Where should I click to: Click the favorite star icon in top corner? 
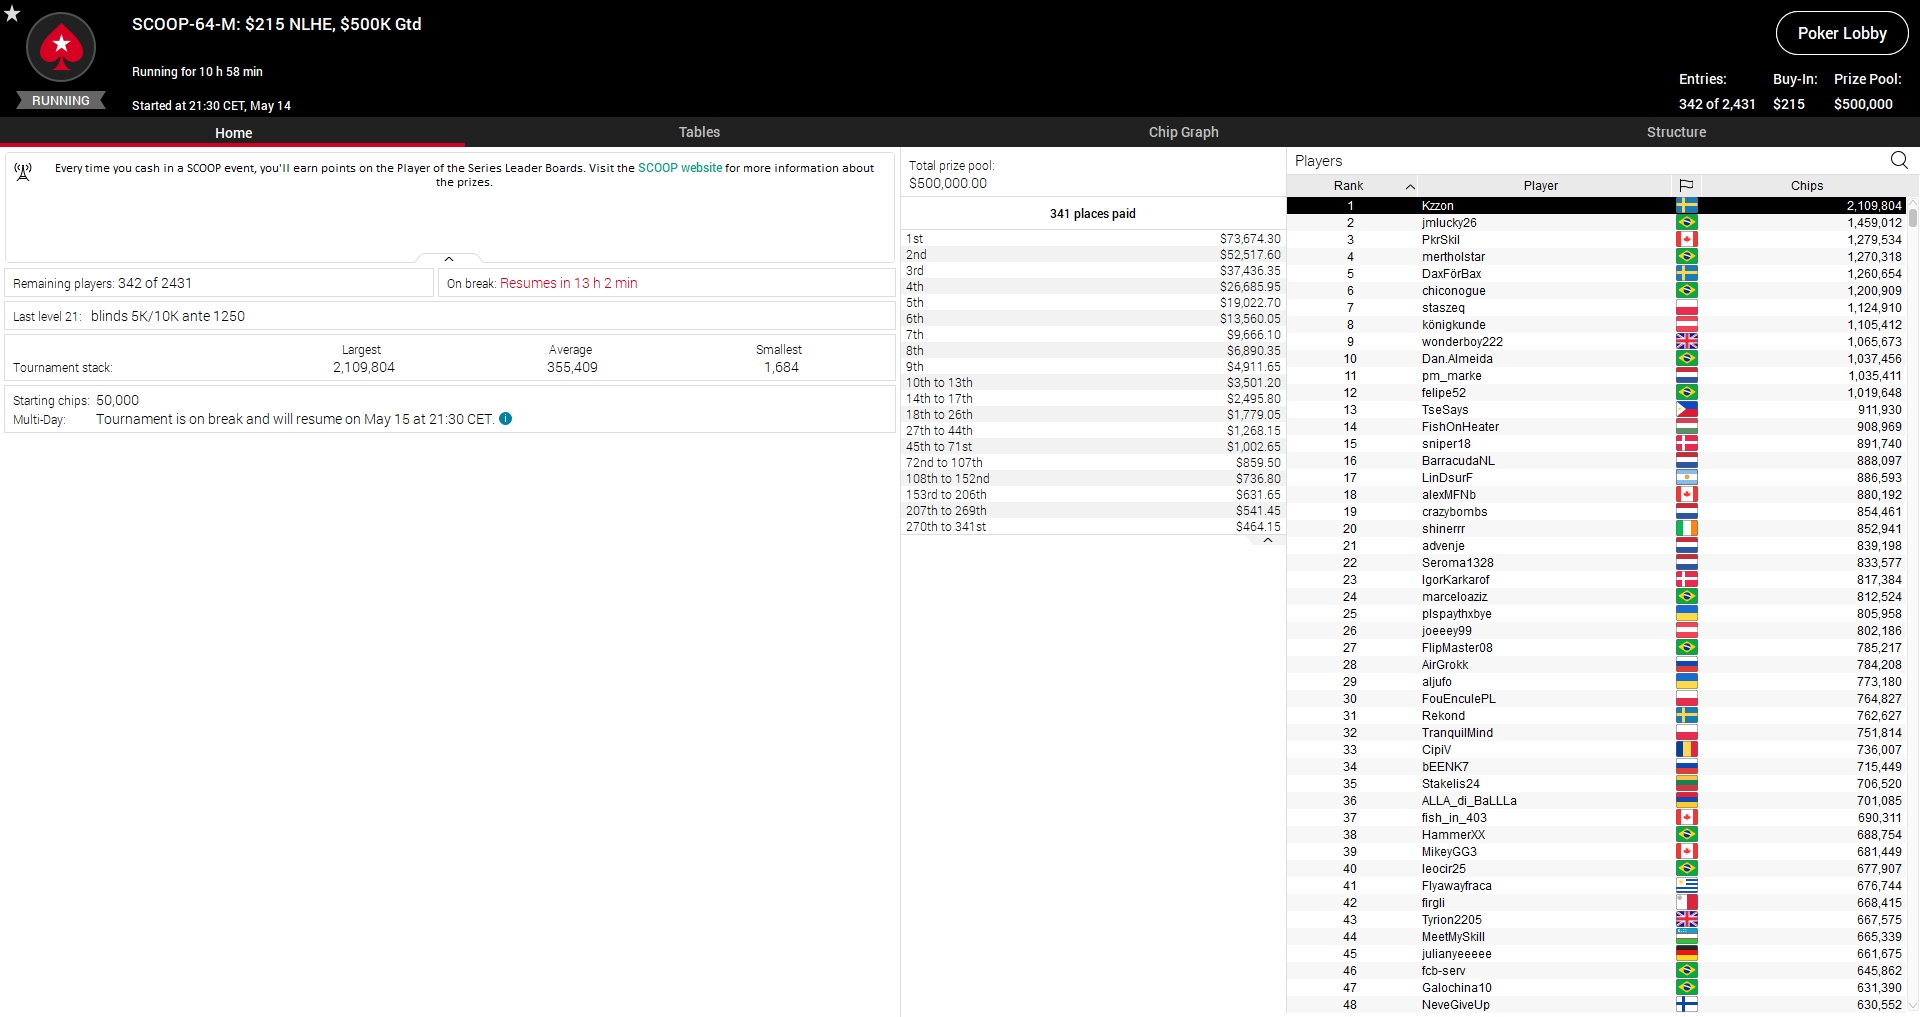click(12, 14)
